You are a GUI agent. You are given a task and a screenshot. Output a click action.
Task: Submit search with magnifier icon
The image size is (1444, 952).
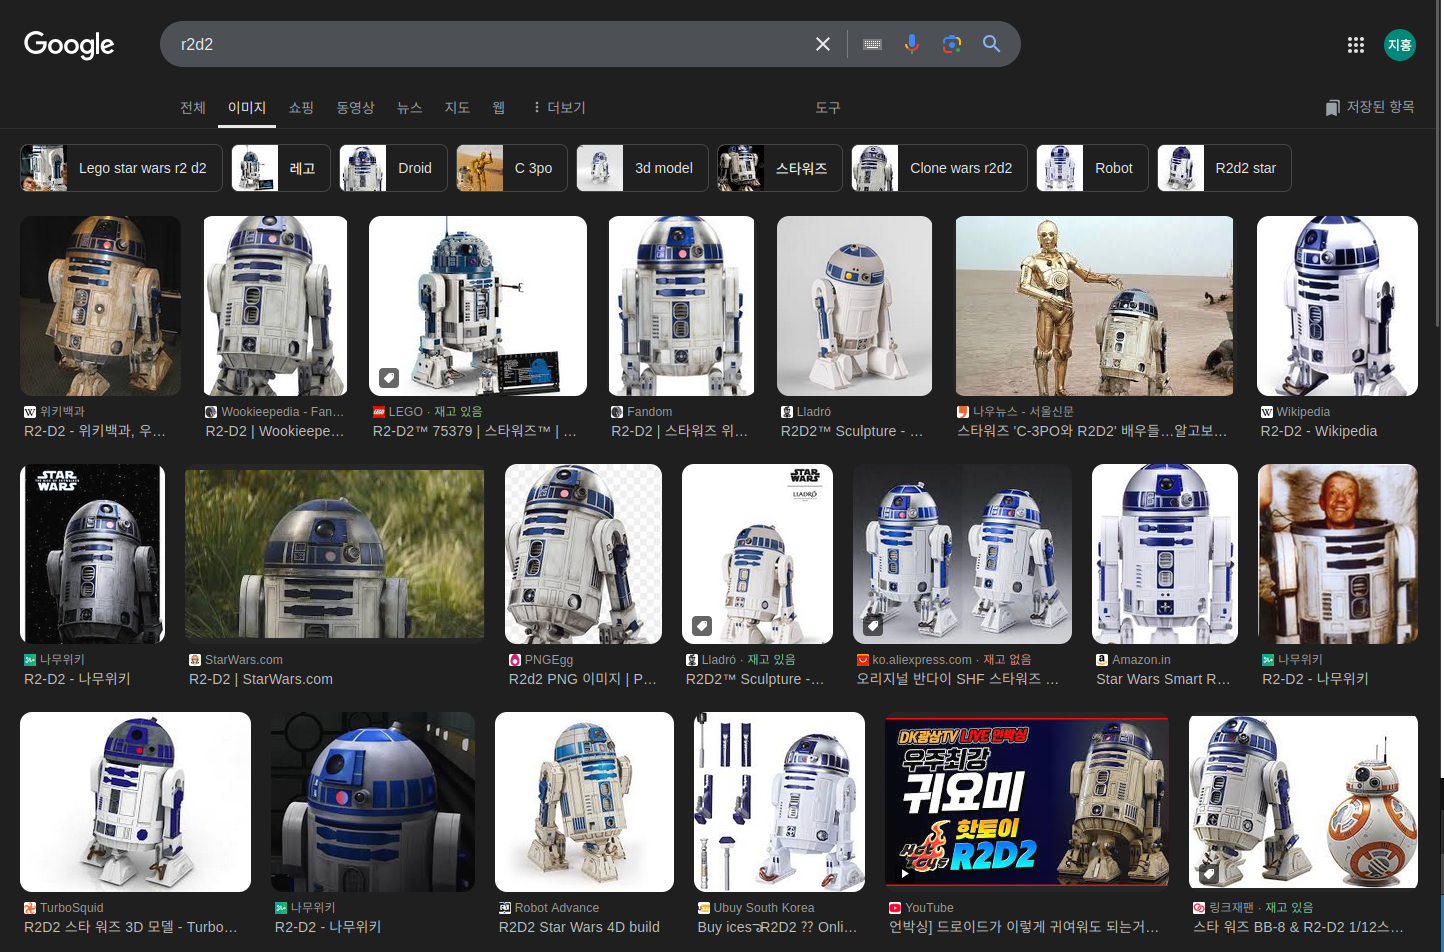991,44
